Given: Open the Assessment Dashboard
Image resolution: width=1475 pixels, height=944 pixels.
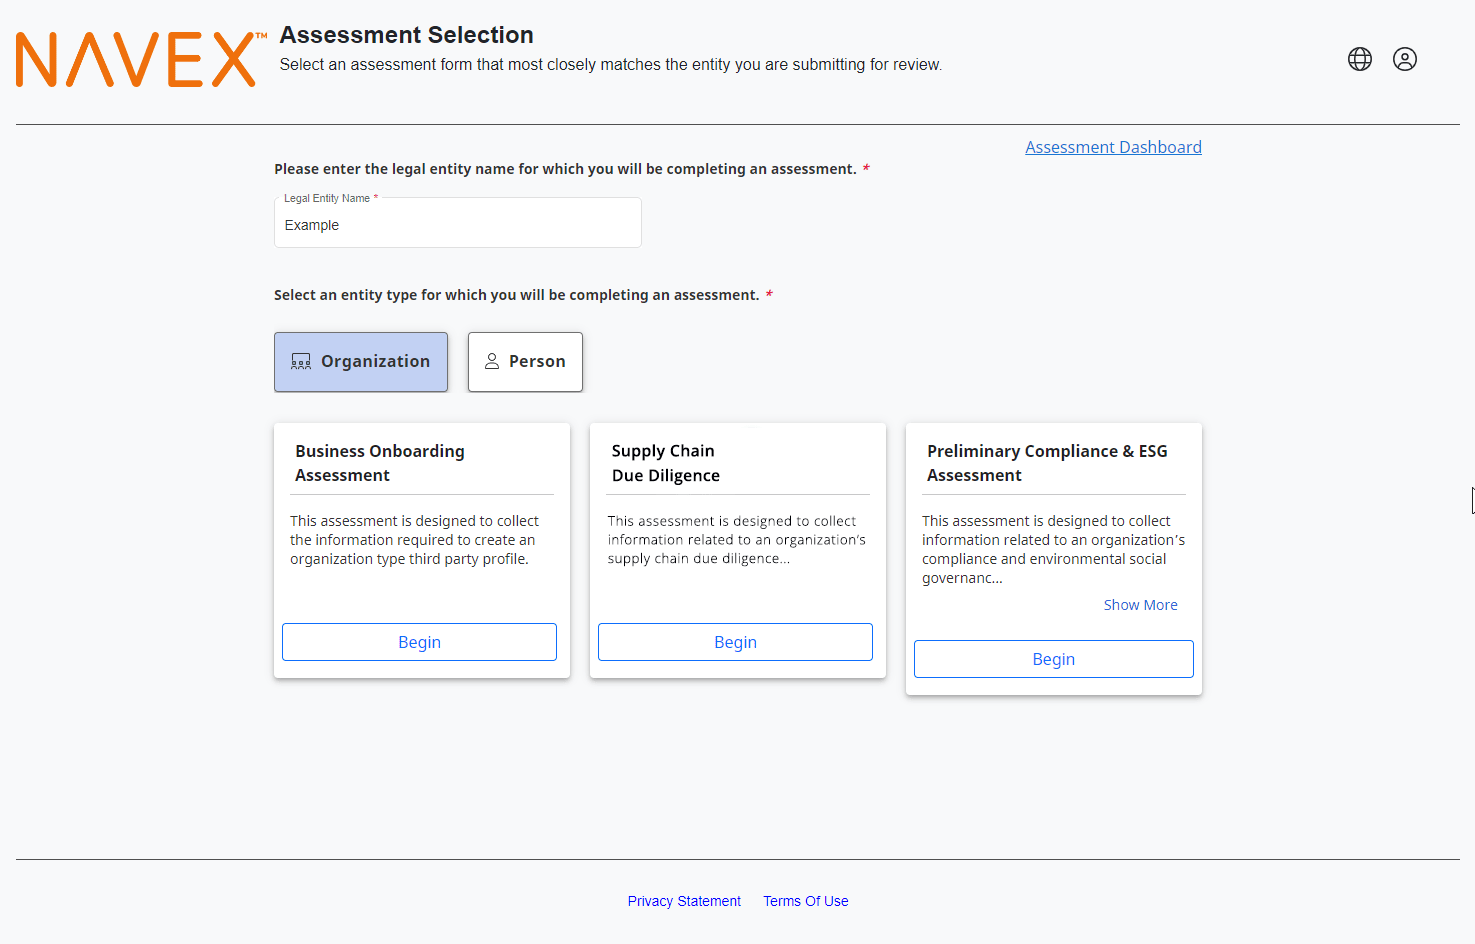Looking at the screenshot, I should [x=1113, y=146].
